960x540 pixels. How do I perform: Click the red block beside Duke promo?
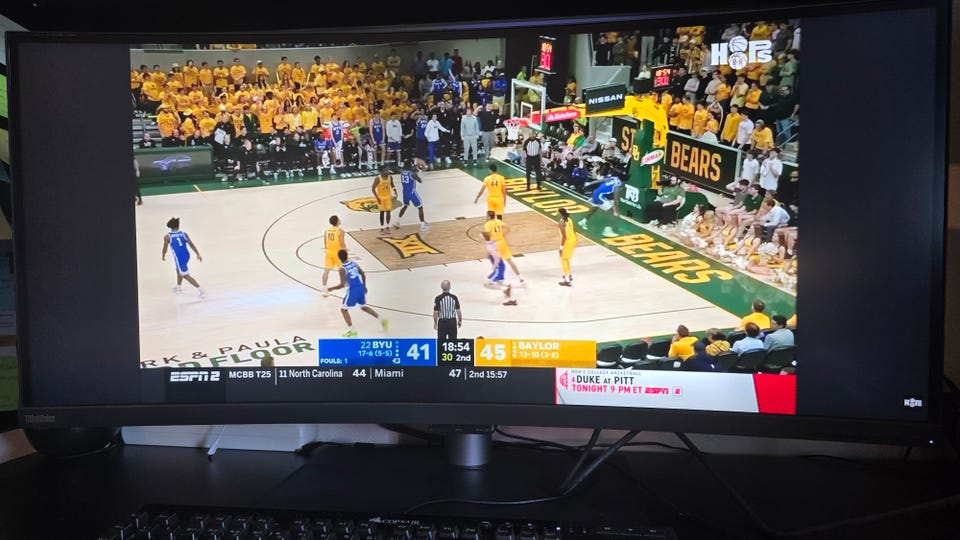[x=775, y=394]
